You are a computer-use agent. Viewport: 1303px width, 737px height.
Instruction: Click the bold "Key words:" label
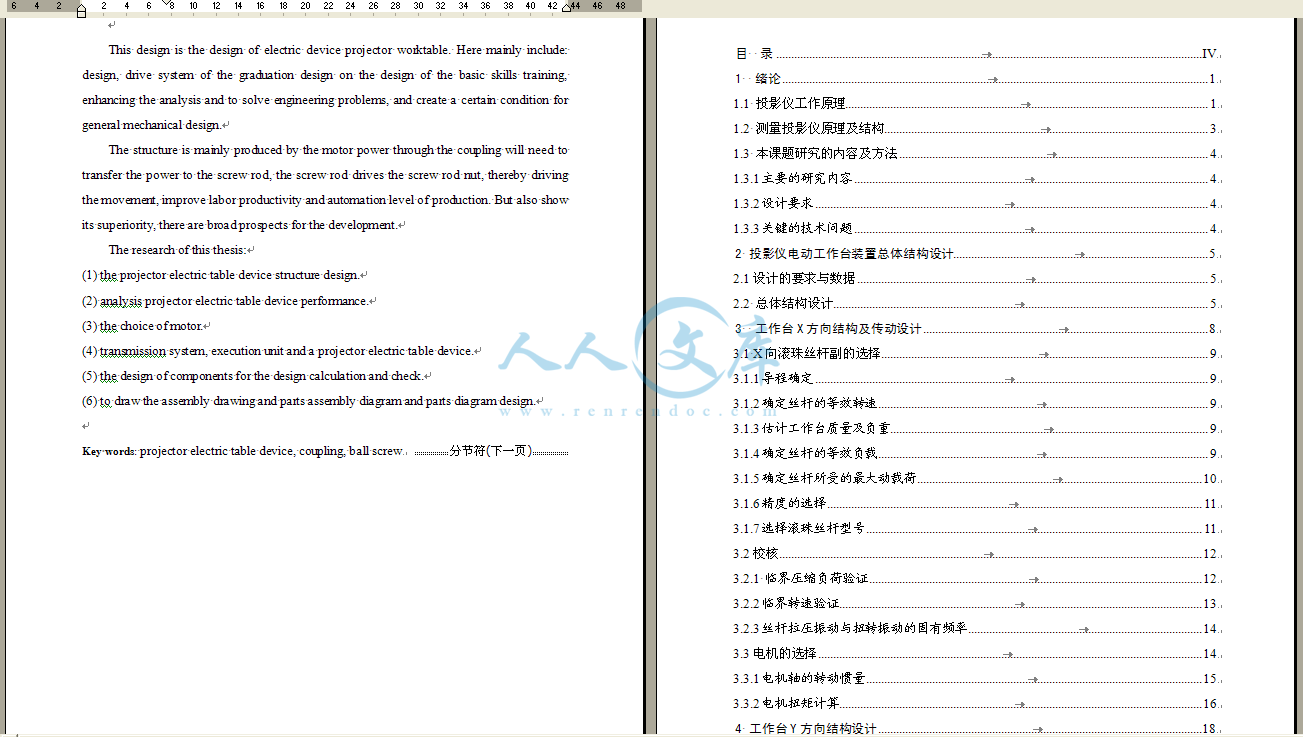click(x=109, y=451)
